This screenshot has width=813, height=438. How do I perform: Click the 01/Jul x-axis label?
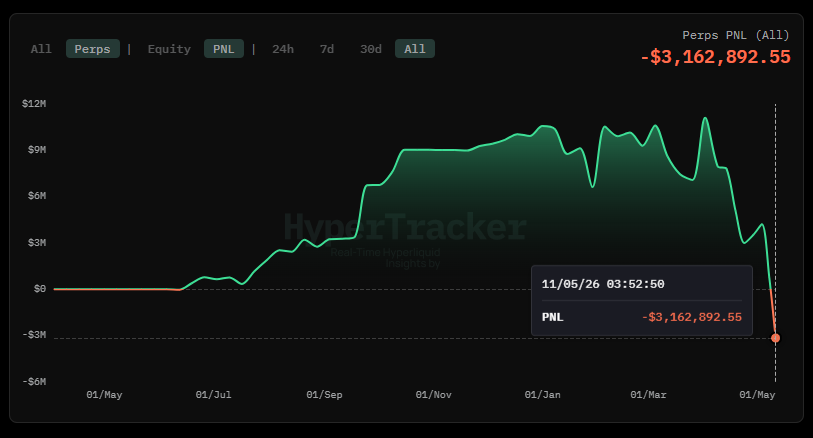click(x=213, y=394)
